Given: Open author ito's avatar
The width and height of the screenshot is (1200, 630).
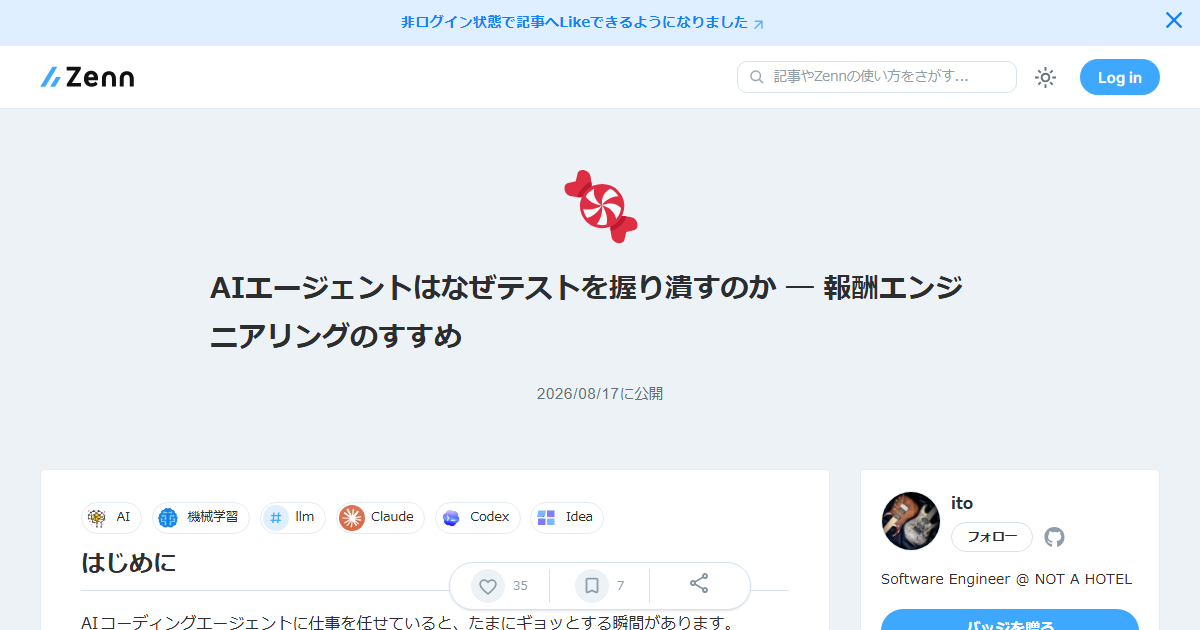Looking at the screenshot, I should (911, 521).
